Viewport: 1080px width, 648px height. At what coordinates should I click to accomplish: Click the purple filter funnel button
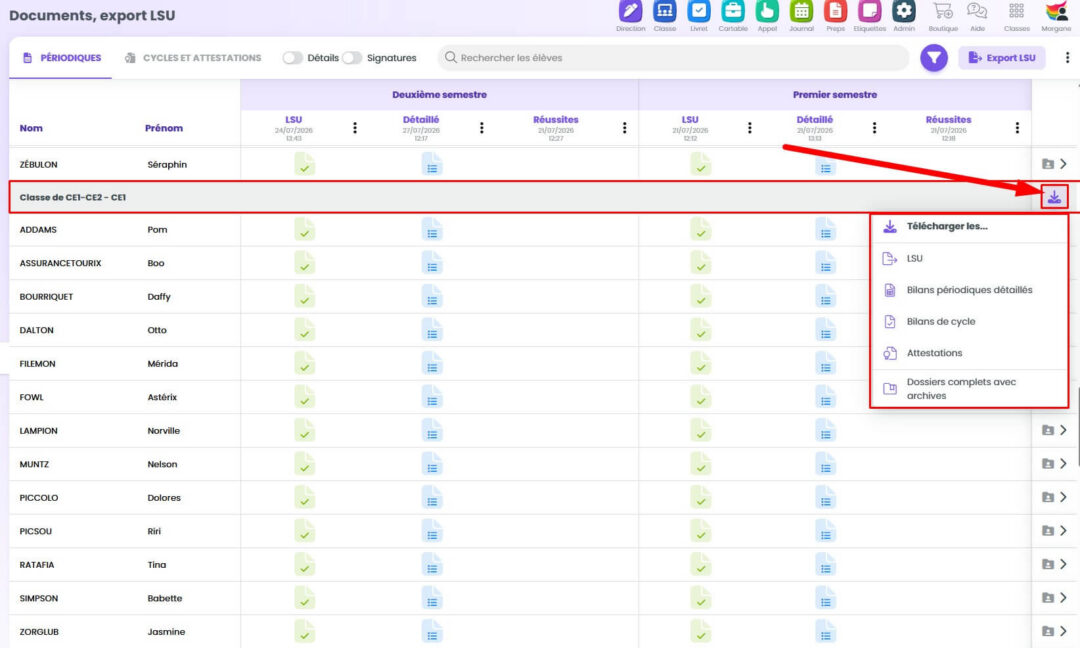point(934,58)
